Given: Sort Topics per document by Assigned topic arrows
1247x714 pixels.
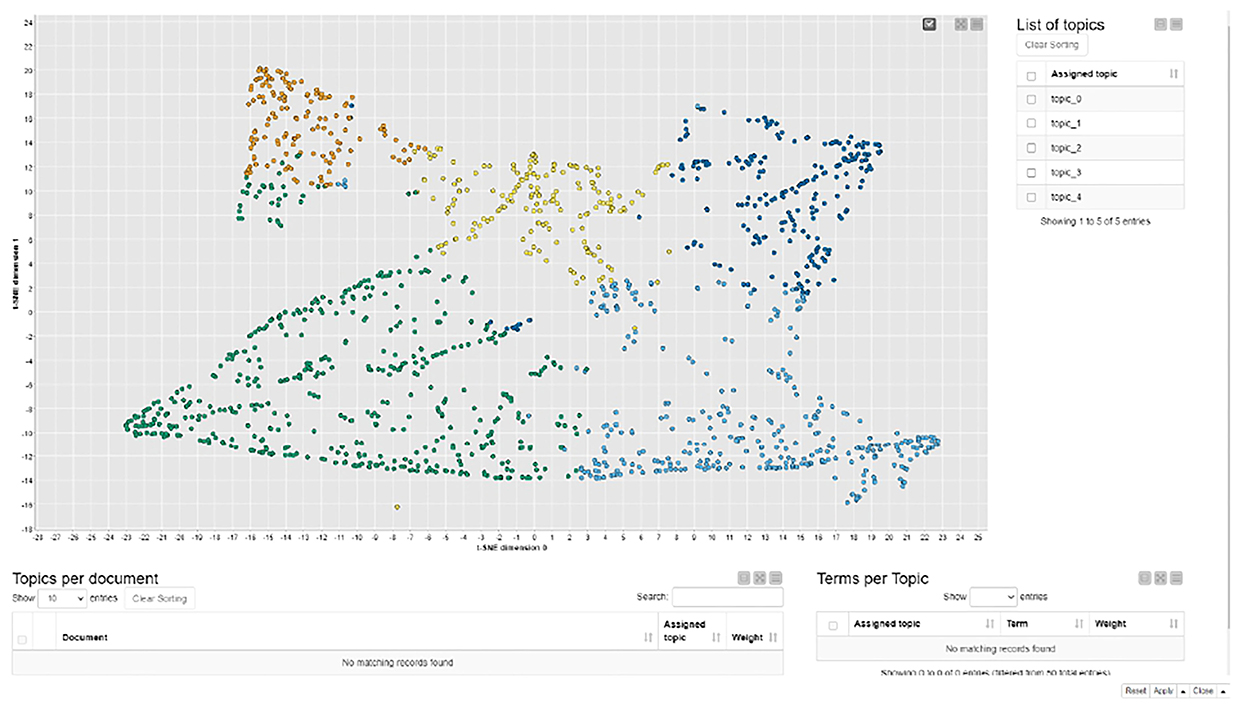Looking at the screenshot, I should tap(716, 637).
